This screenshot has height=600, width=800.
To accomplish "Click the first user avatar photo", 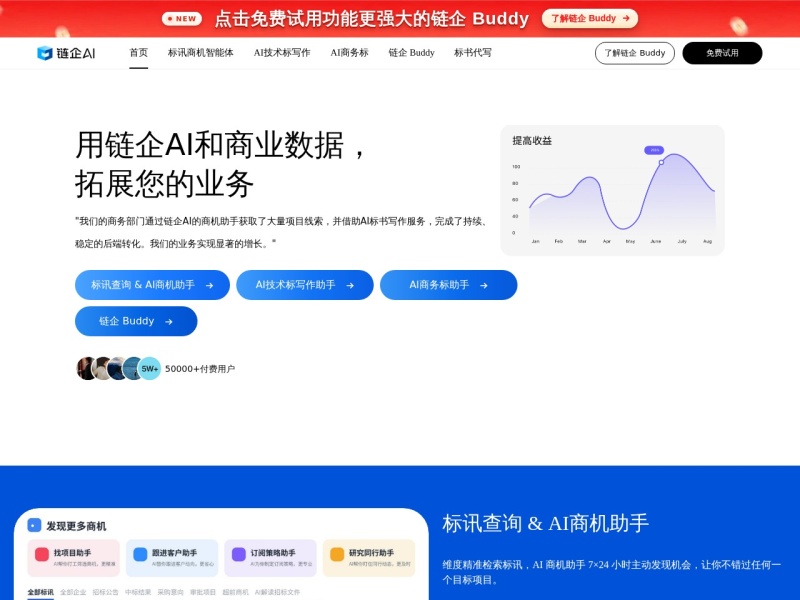I will pyautogui.click(x=86, y=368).
